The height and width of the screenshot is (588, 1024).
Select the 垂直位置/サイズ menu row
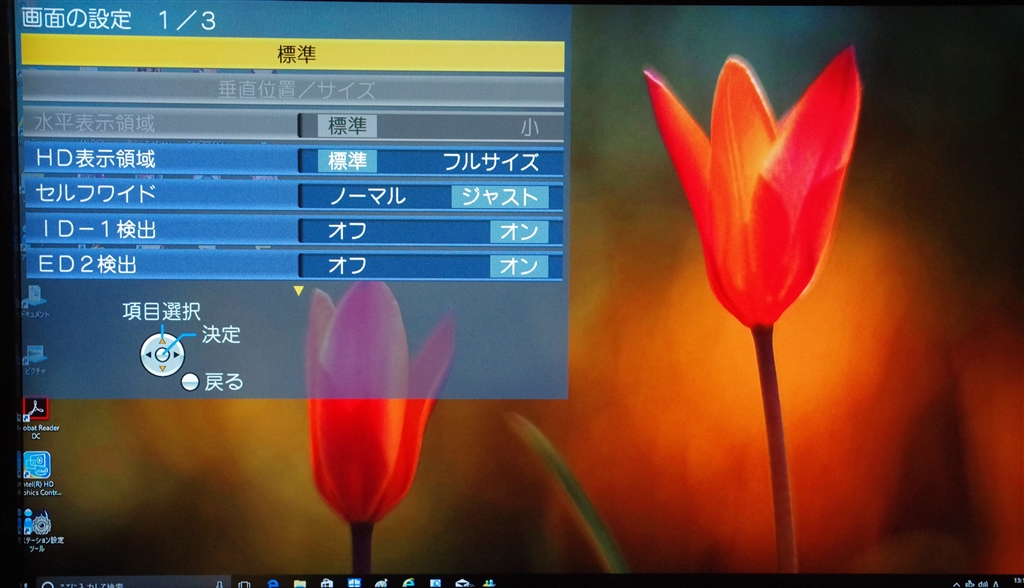click(x=293, y=90)
